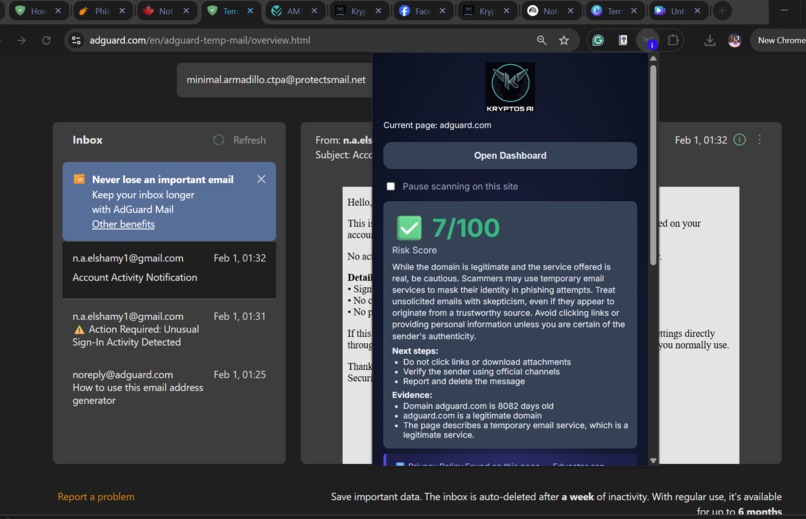Click the Grammarly extension icon
Viewport: 806px width, 519px height.
(x=598, y=40)
